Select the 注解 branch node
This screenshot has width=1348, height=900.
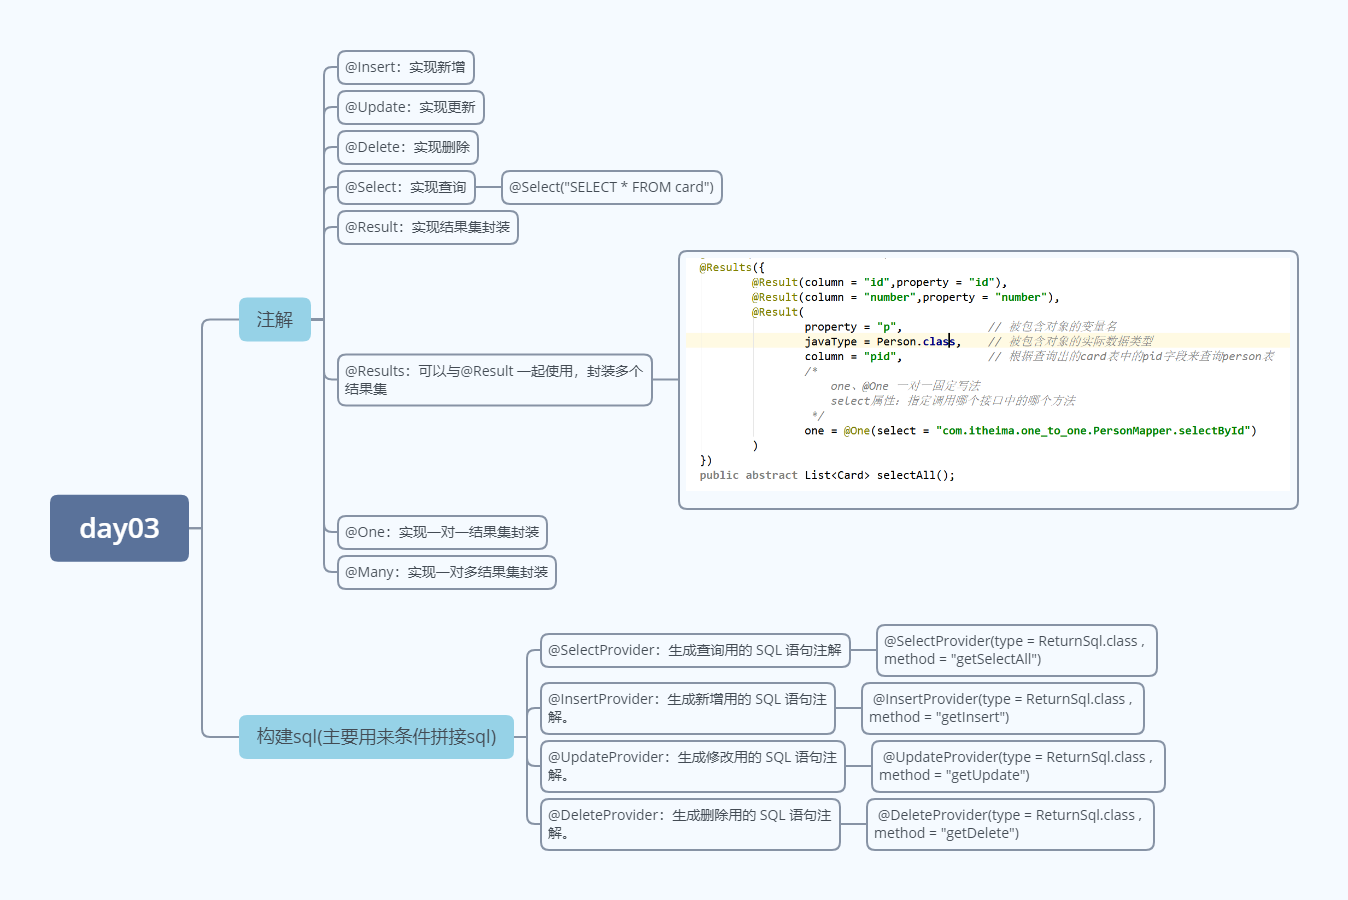(275, 319)
